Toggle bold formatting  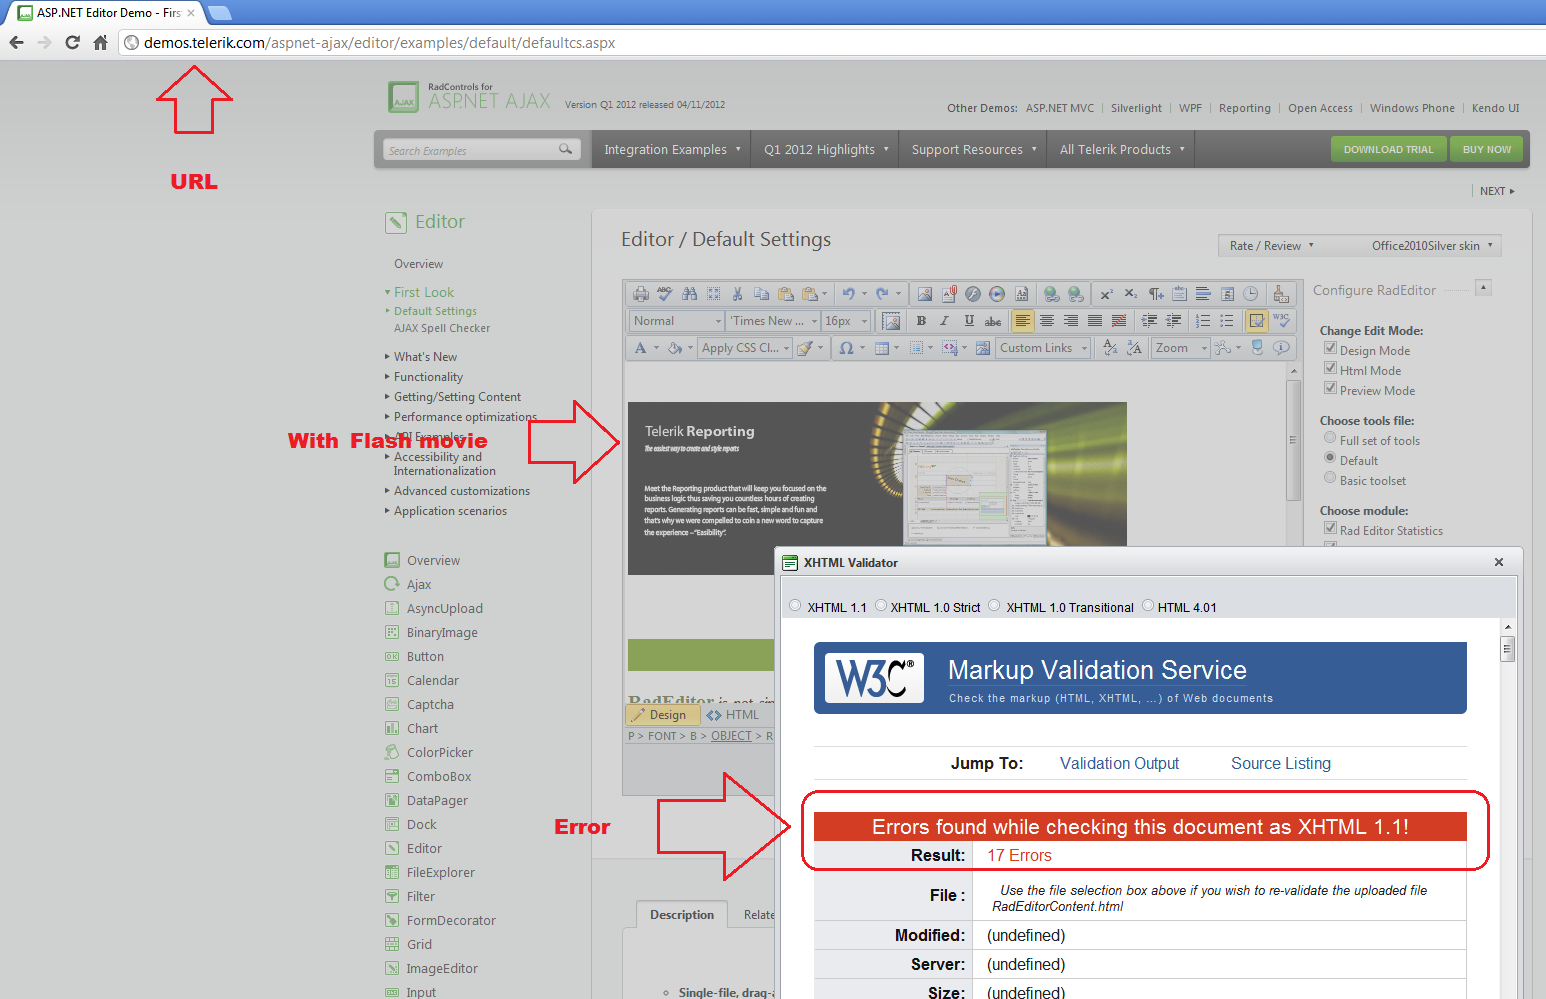921,321
